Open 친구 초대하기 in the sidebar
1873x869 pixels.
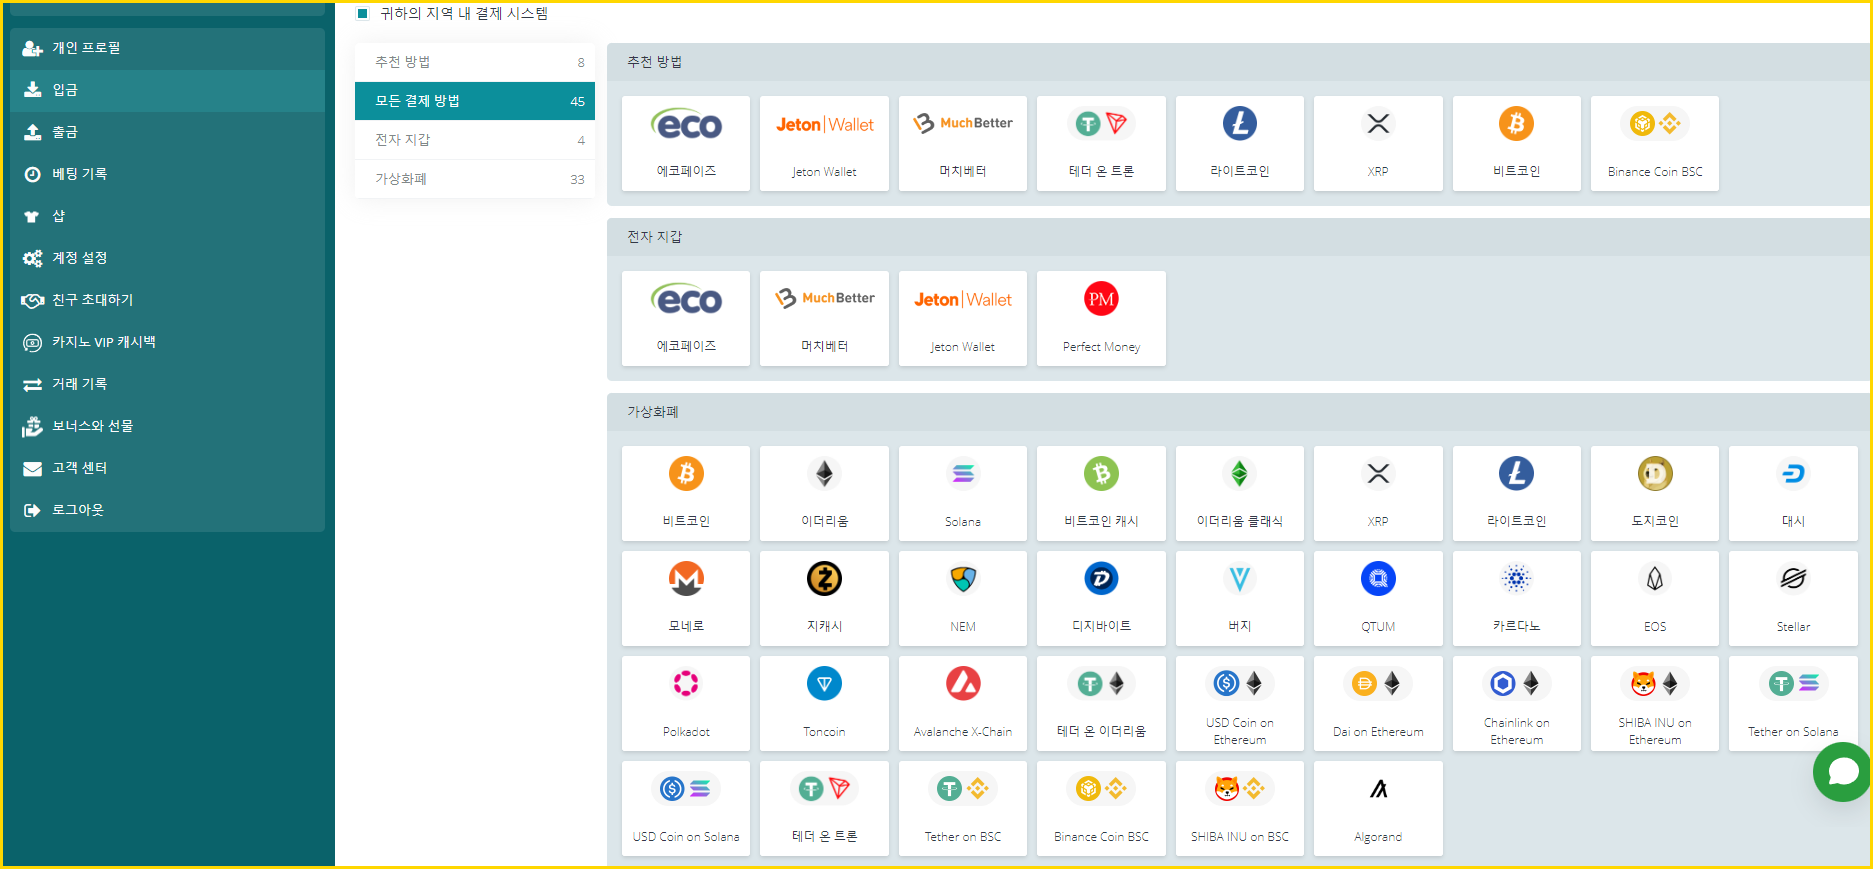pos(167,300)
